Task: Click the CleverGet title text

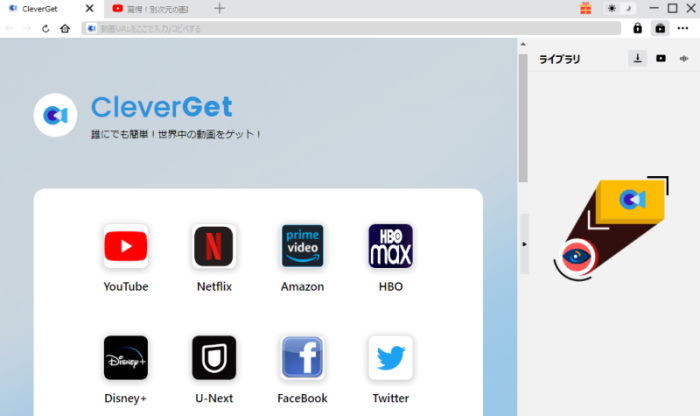Action: tap(162, 107)
